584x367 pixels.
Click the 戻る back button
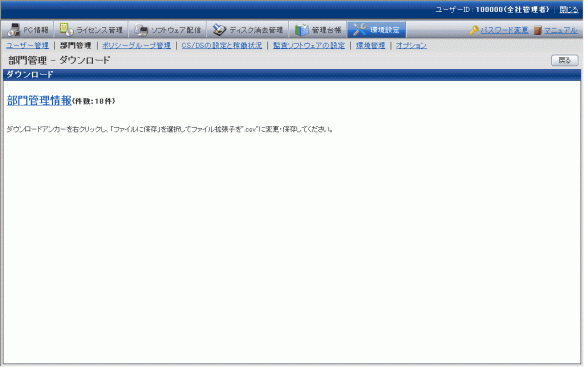[565, 60]
